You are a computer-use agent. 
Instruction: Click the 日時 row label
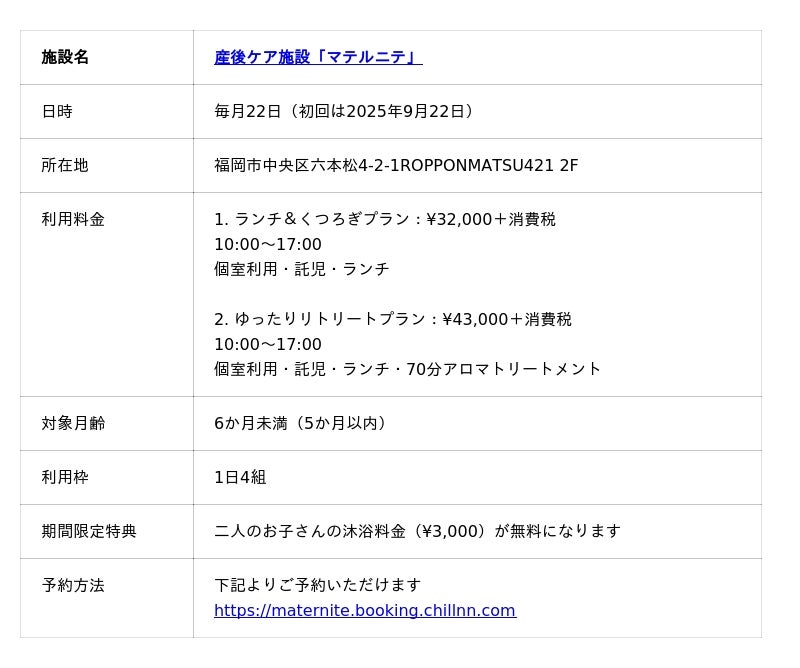coord(57,112)
